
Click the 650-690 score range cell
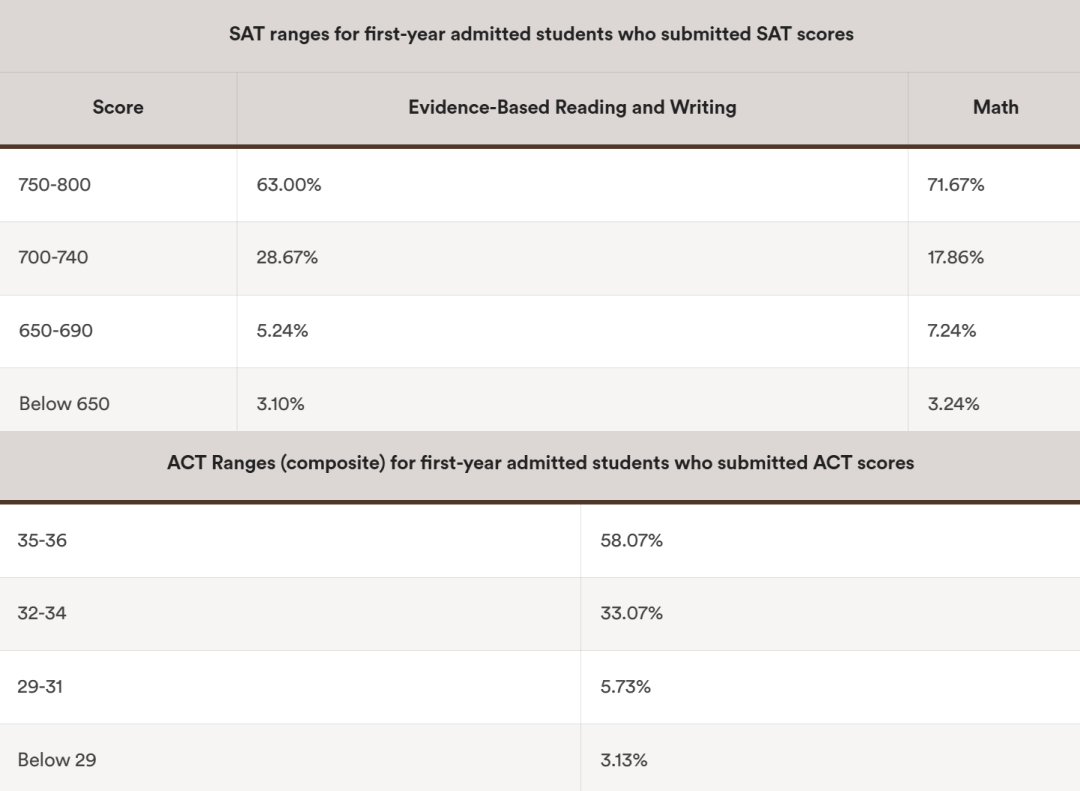click(x=55, y=331)
